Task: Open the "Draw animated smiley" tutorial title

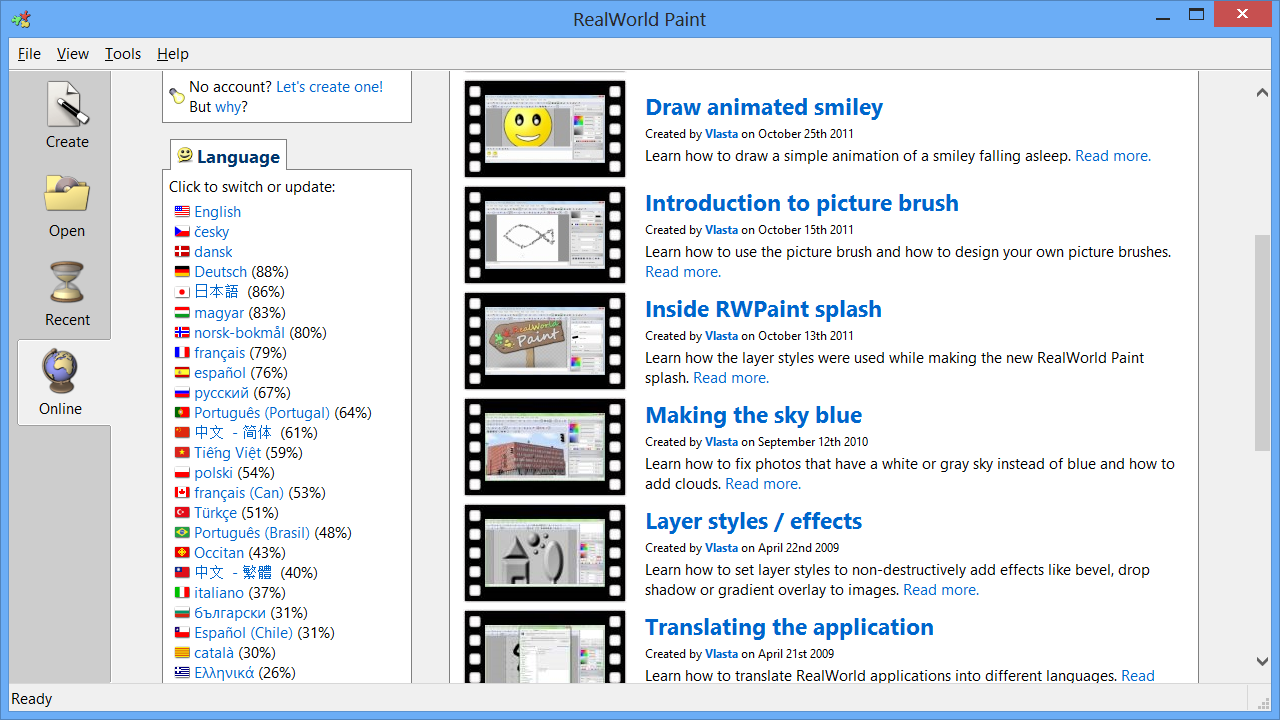Action: coord(764,107)
